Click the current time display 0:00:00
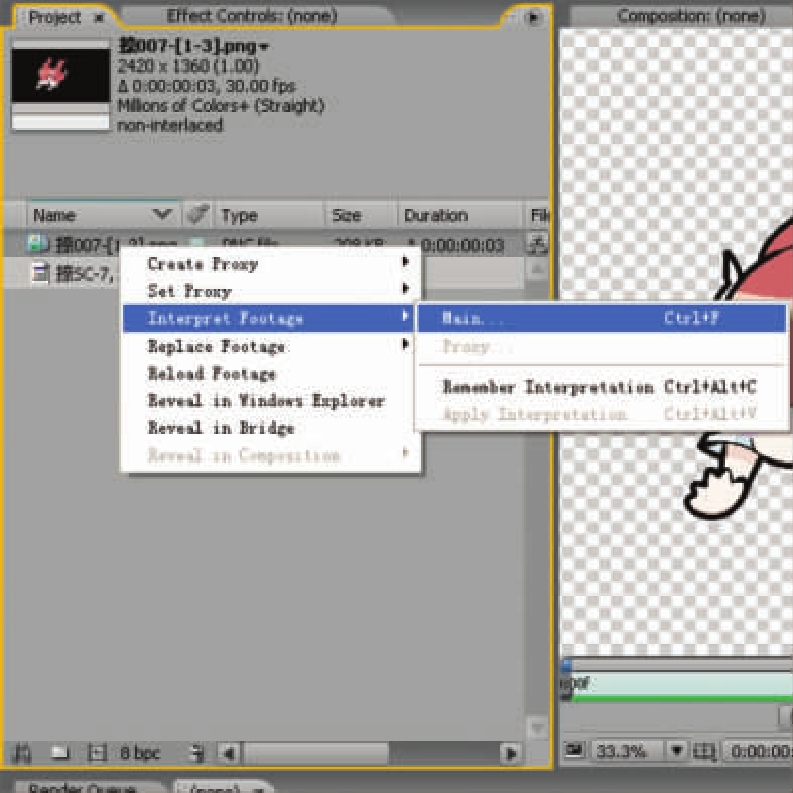The height and width of the screenshot is (793, 793). point(759,751)
